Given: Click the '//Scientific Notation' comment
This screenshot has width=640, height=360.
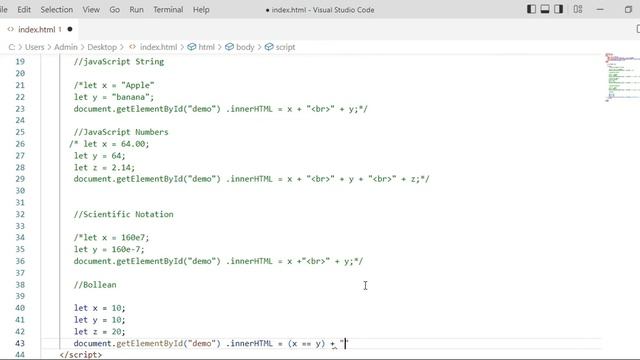Looking at the screenshot, I should 123,214.
